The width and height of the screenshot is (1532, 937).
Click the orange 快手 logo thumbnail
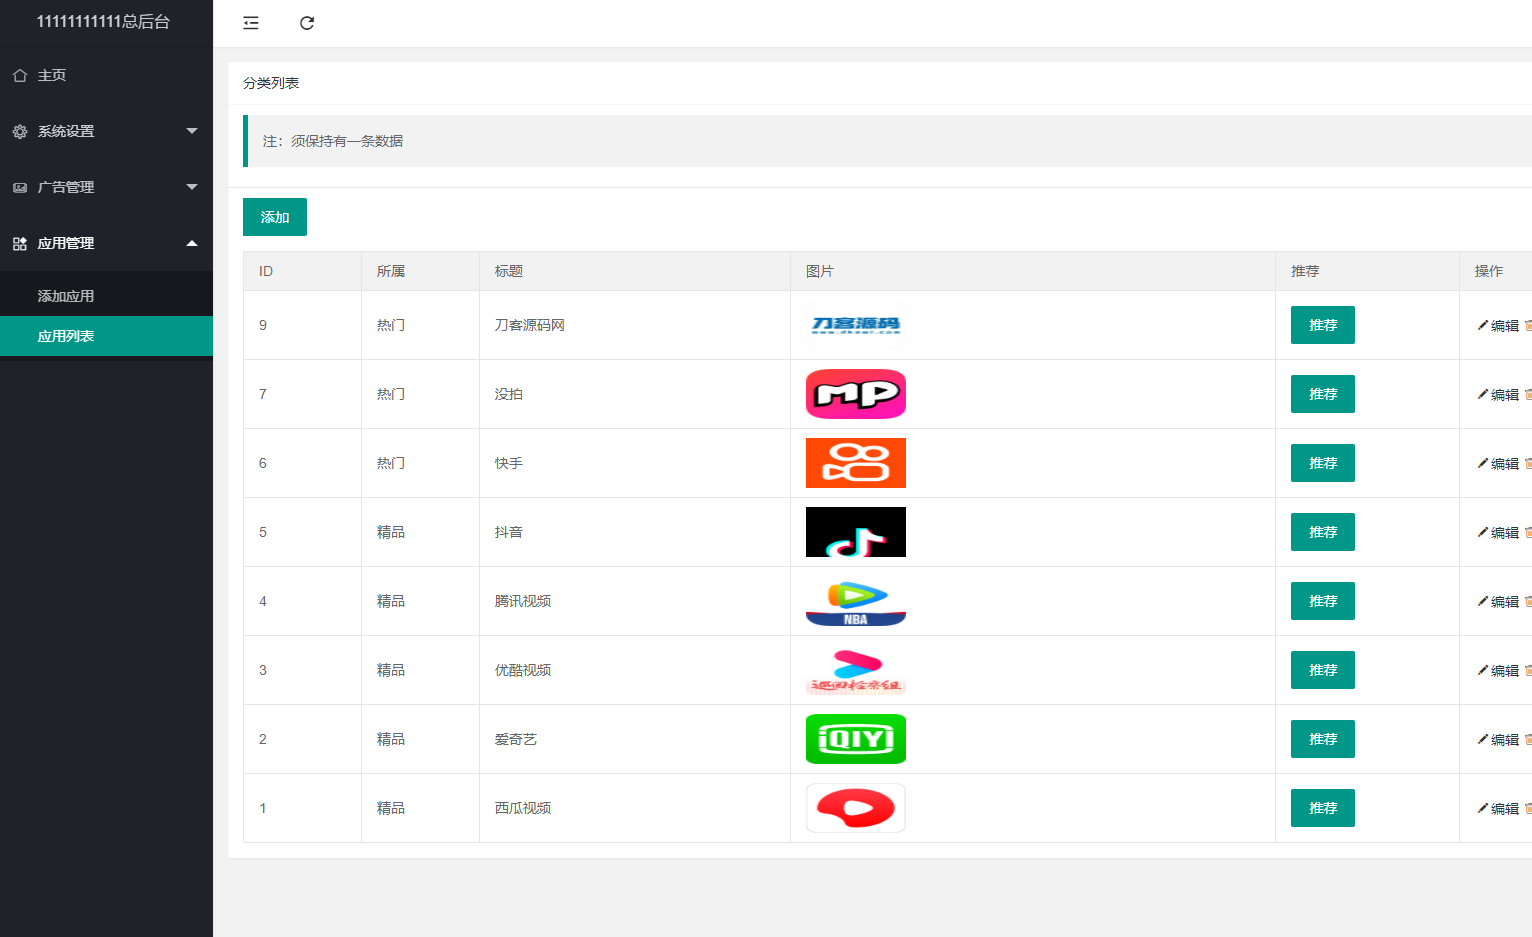coord(856,463)
